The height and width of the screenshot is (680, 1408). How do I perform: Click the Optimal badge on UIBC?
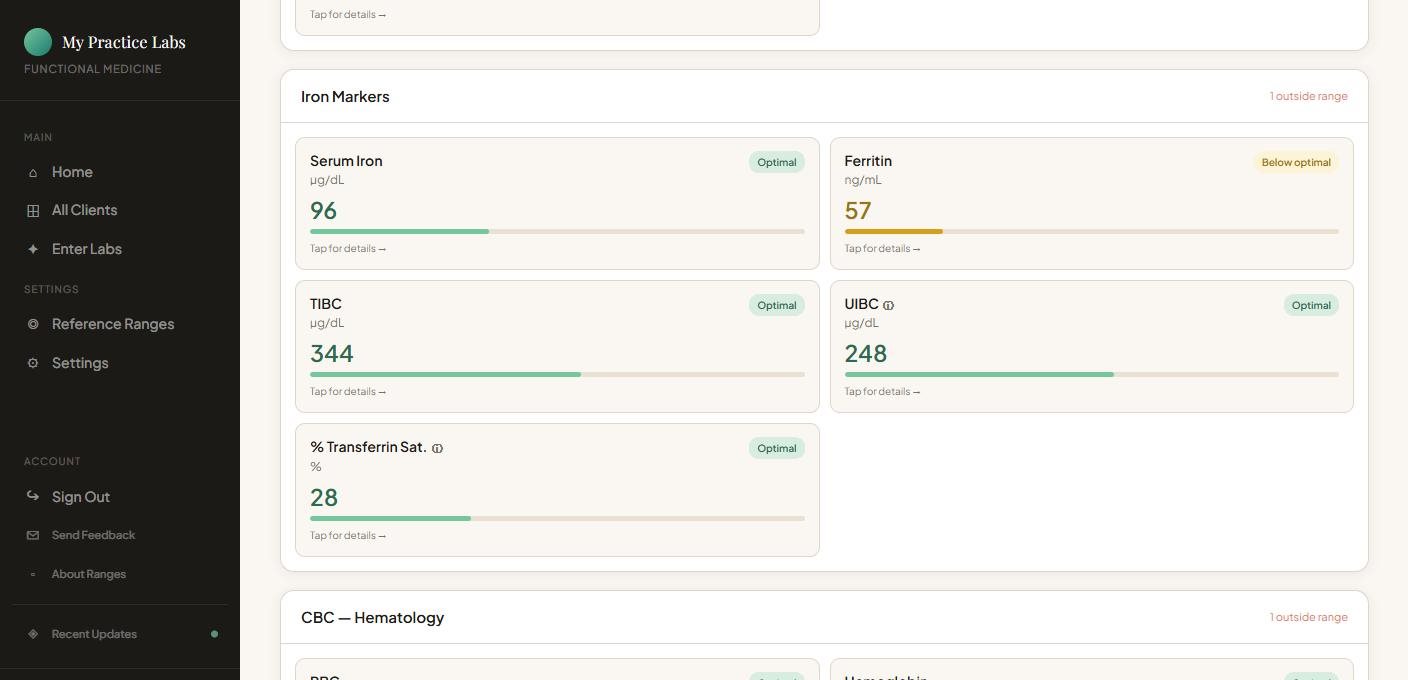tap(1311, 305)
